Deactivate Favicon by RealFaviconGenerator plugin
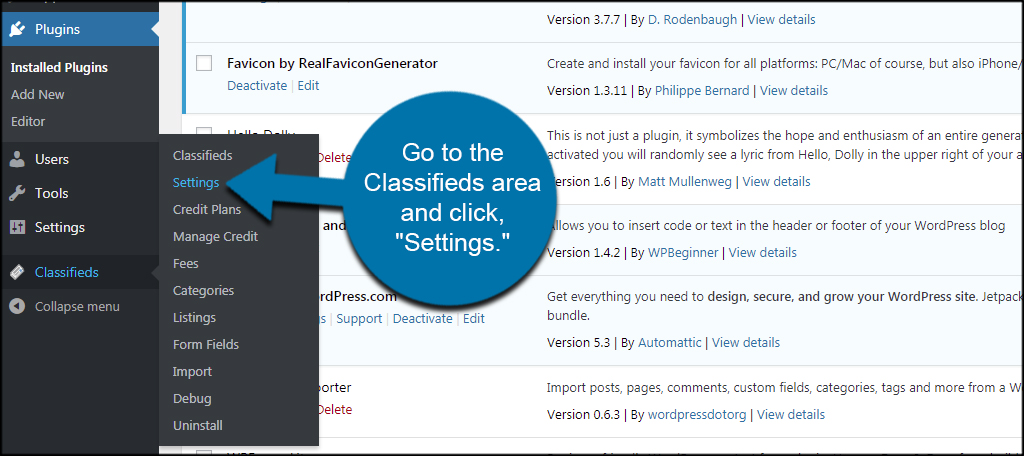The height and width of the screenshot is (456, 1024). [x=257, y=86]
